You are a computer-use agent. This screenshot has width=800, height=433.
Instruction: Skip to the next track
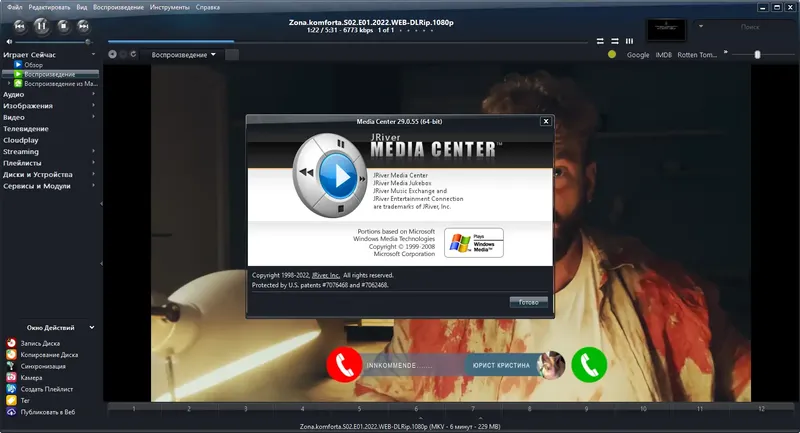click(x=83, y=26)
